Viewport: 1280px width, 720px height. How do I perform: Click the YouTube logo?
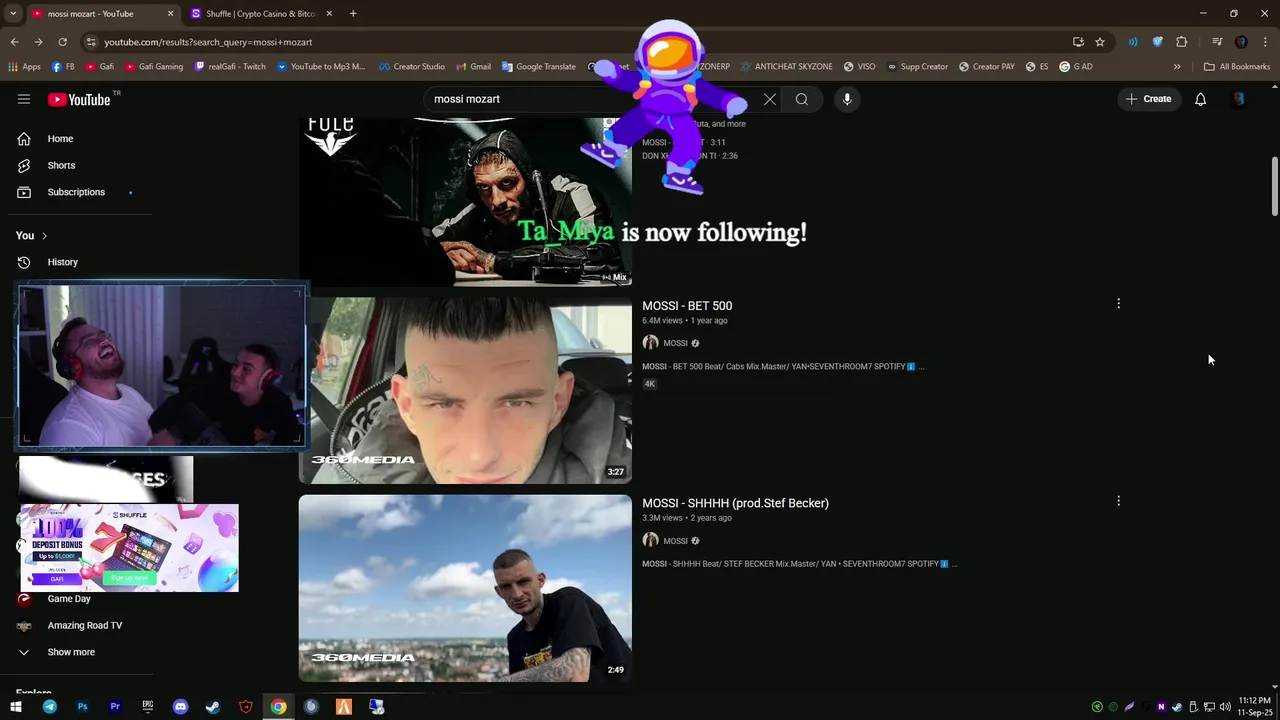[x=79, y=99]
